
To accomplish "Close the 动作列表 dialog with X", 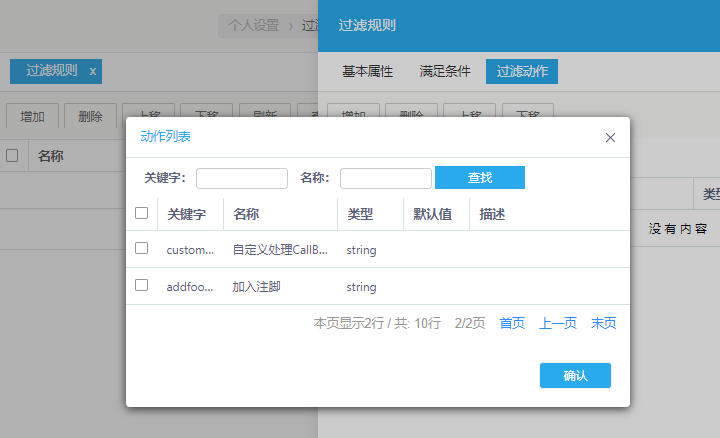I will (x=610, y=138).
